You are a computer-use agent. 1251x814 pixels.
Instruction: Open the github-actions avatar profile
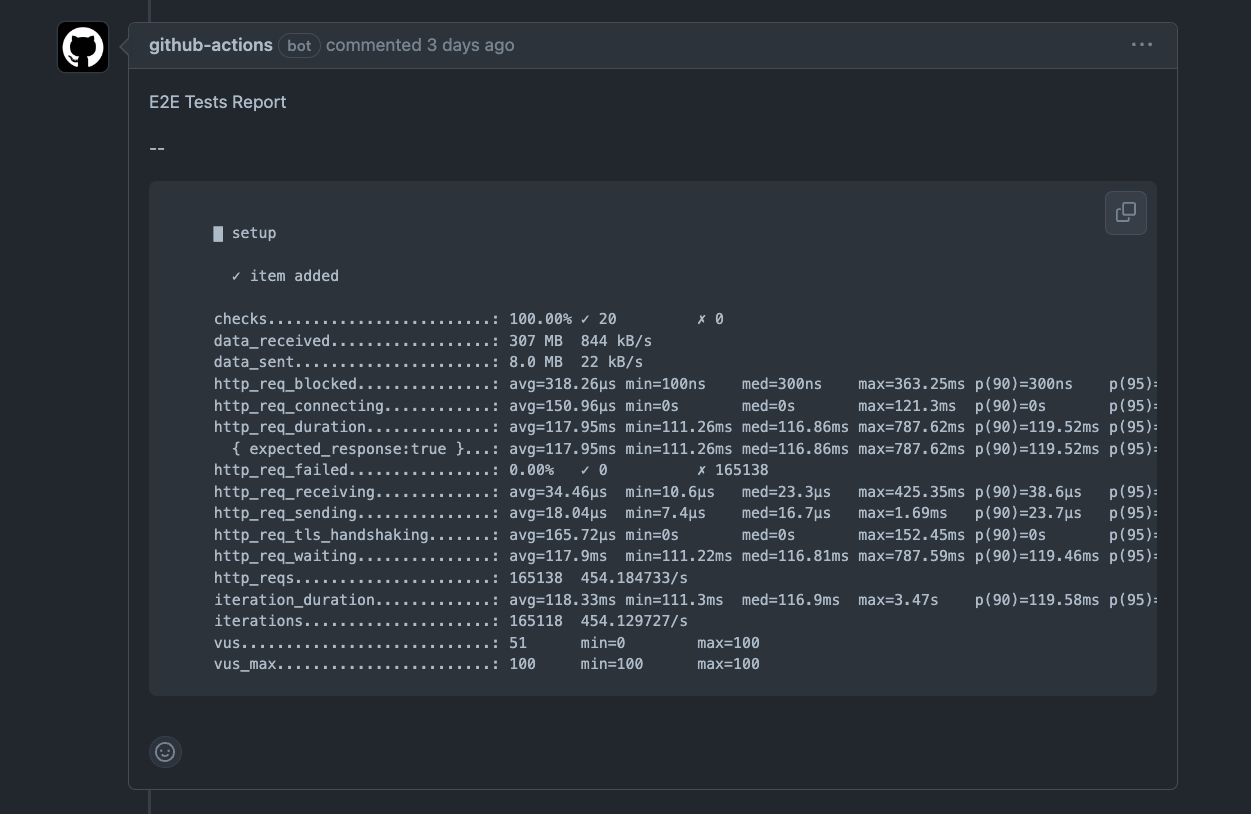(83, 47)
